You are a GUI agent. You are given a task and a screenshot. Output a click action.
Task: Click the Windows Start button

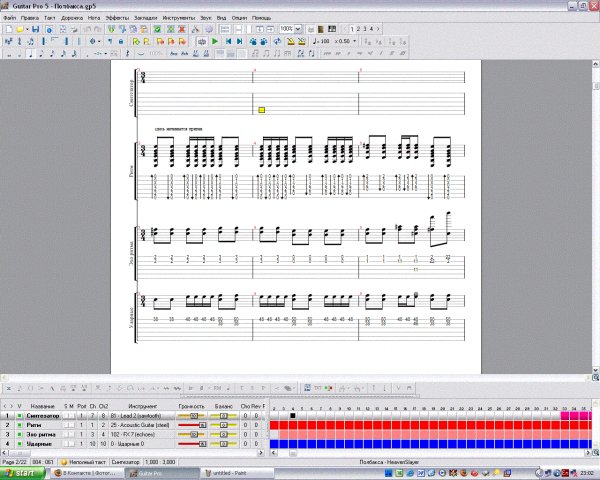pos(22,472)
